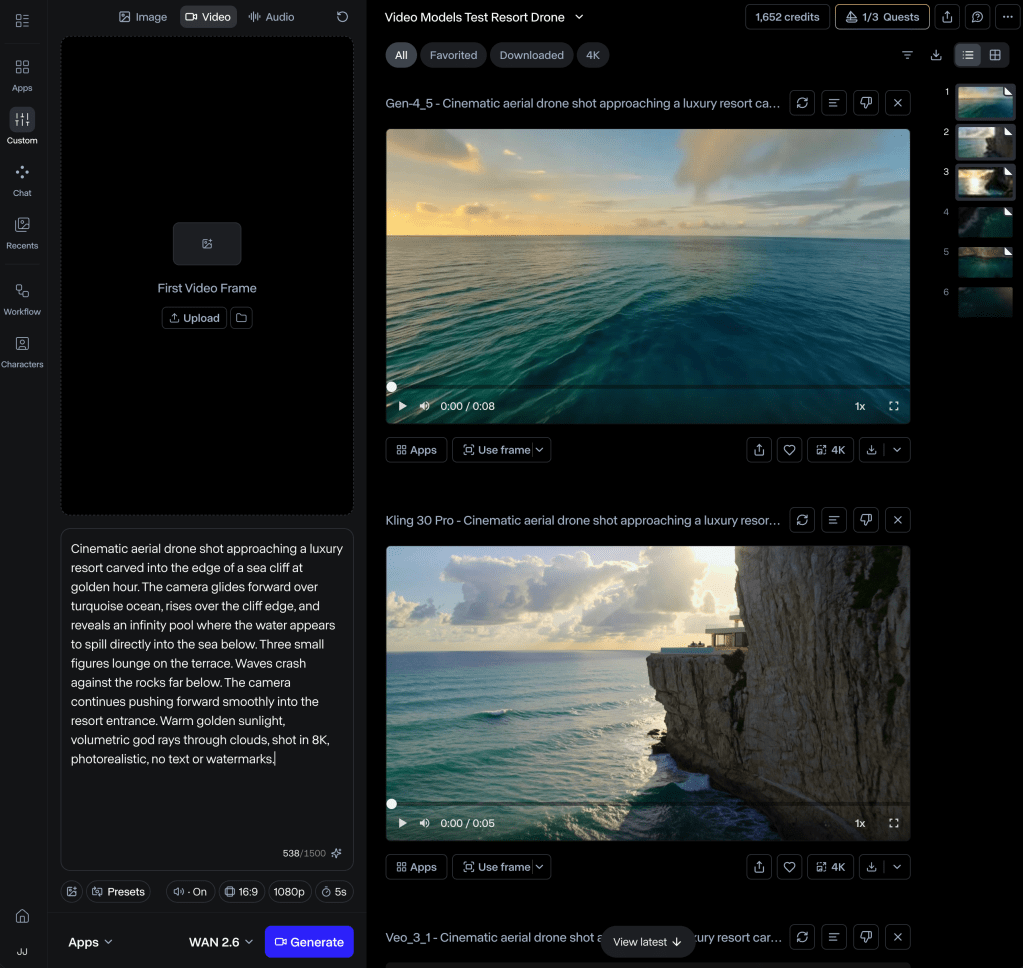Expand download options for Gen-4_5 video
1023x968 pixels.
pyautogui.click(x=897, y=450)
